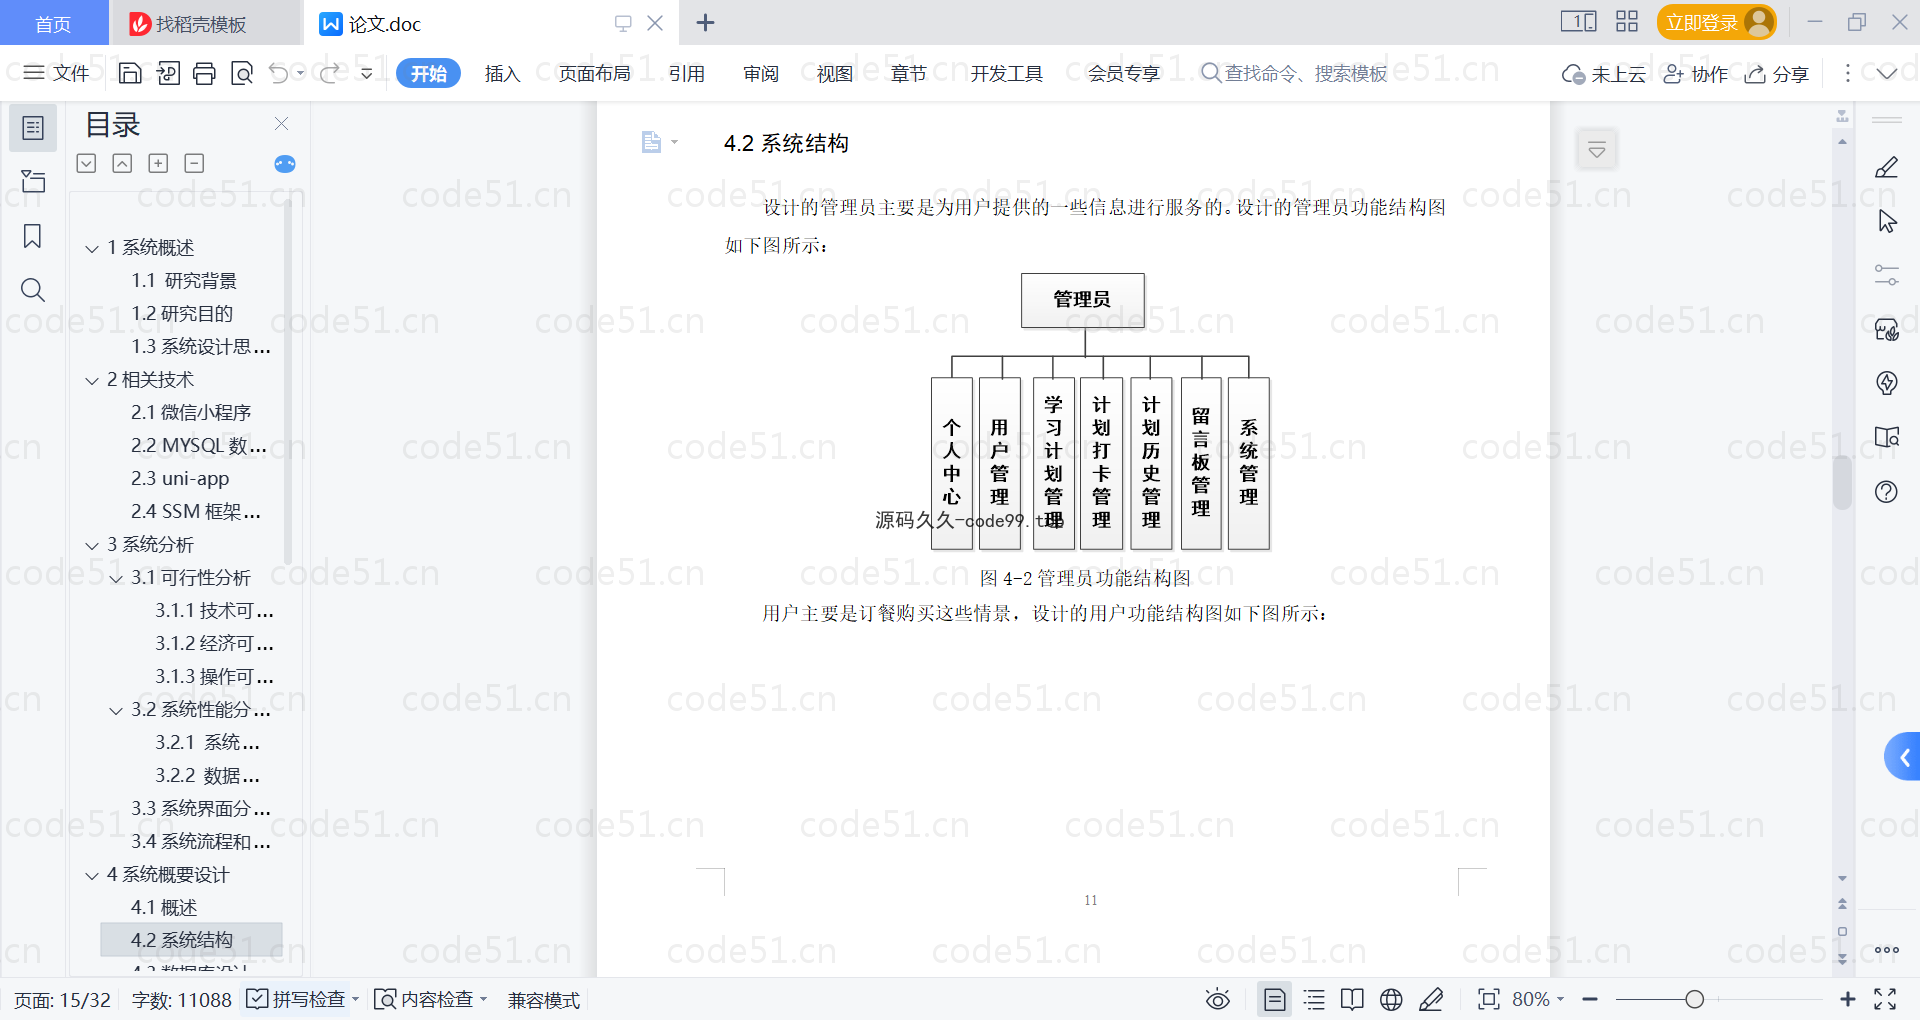Switch to web layout globe icon in status bar
This screenshot has height=1020, width=1920.
coord(1391,999)
